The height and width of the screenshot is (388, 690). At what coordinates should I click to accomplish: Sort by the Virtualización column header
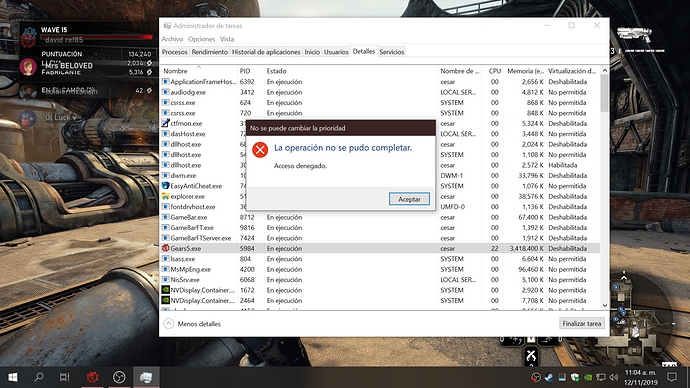point(572,71)
